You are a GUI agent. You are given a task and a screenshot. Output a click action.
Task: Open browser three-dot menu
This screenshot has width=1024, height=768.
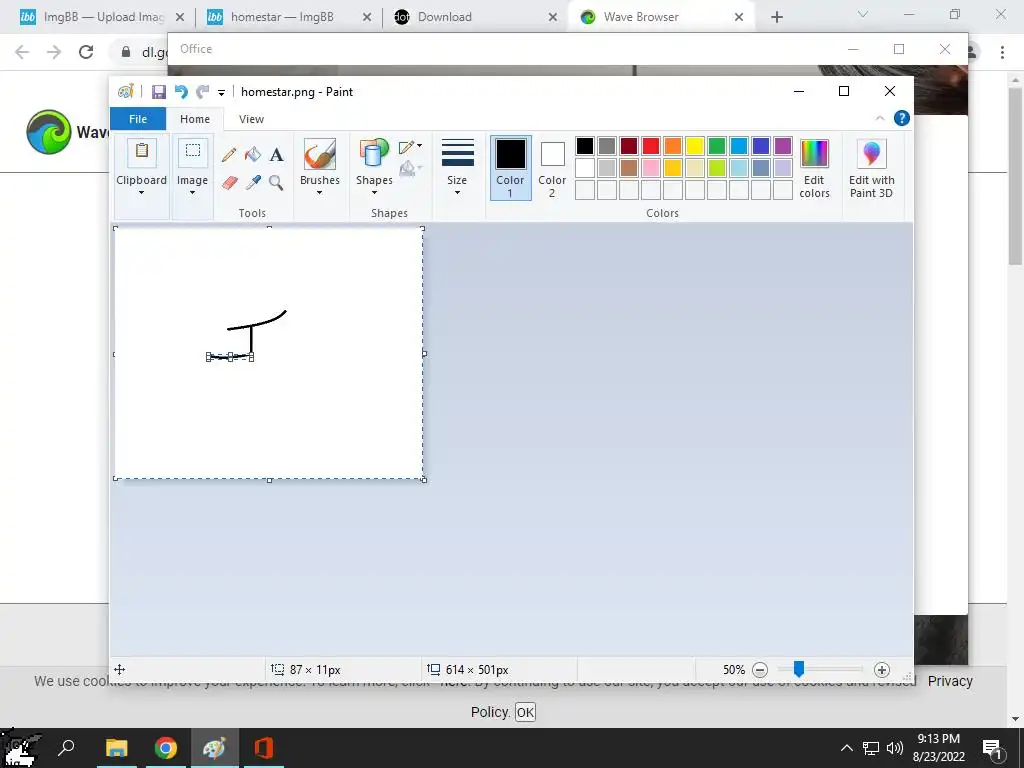click(1002, 52)
